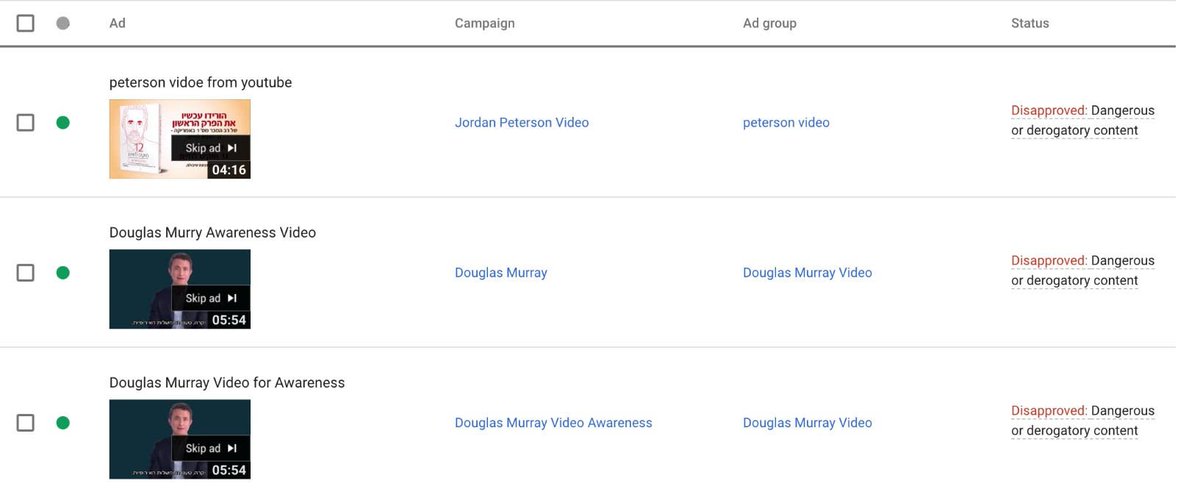Toggle green status dot of Douglas Murry Awareness Video
Image resolution: width=1200 pixels, height=489 pixels.
coord(63,273)
